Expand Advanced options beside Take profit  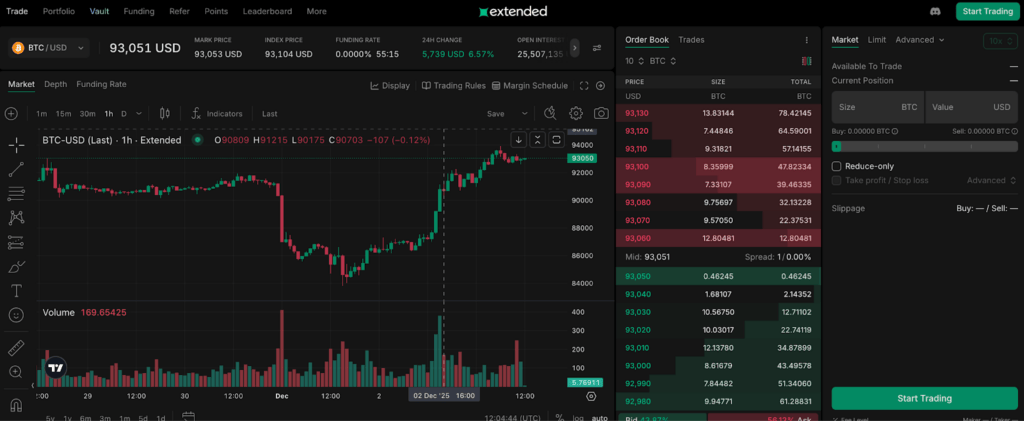[x=991, y=180]
